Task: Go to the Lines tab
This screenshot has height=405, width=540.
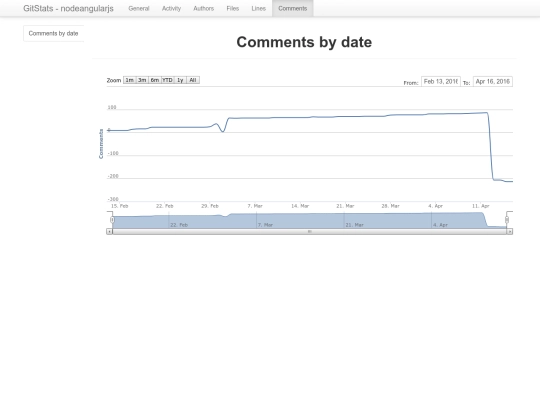Action: (259, 8)
